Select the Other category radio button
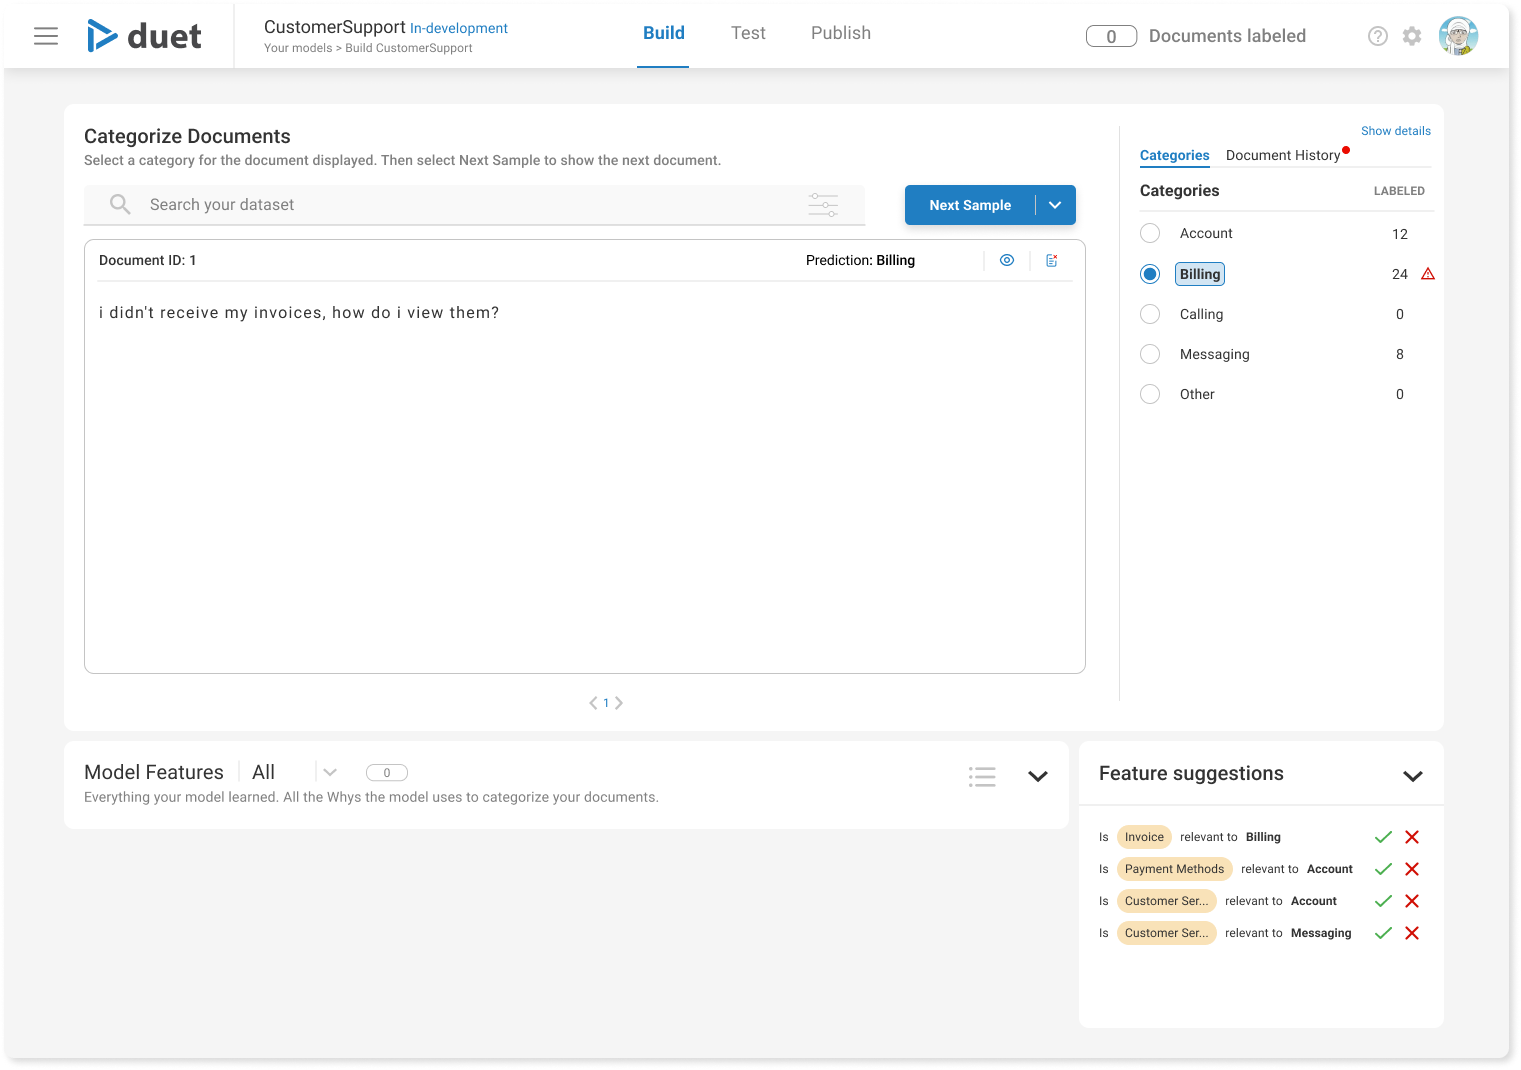The image size is (1521, 1070). point(1150,394)
